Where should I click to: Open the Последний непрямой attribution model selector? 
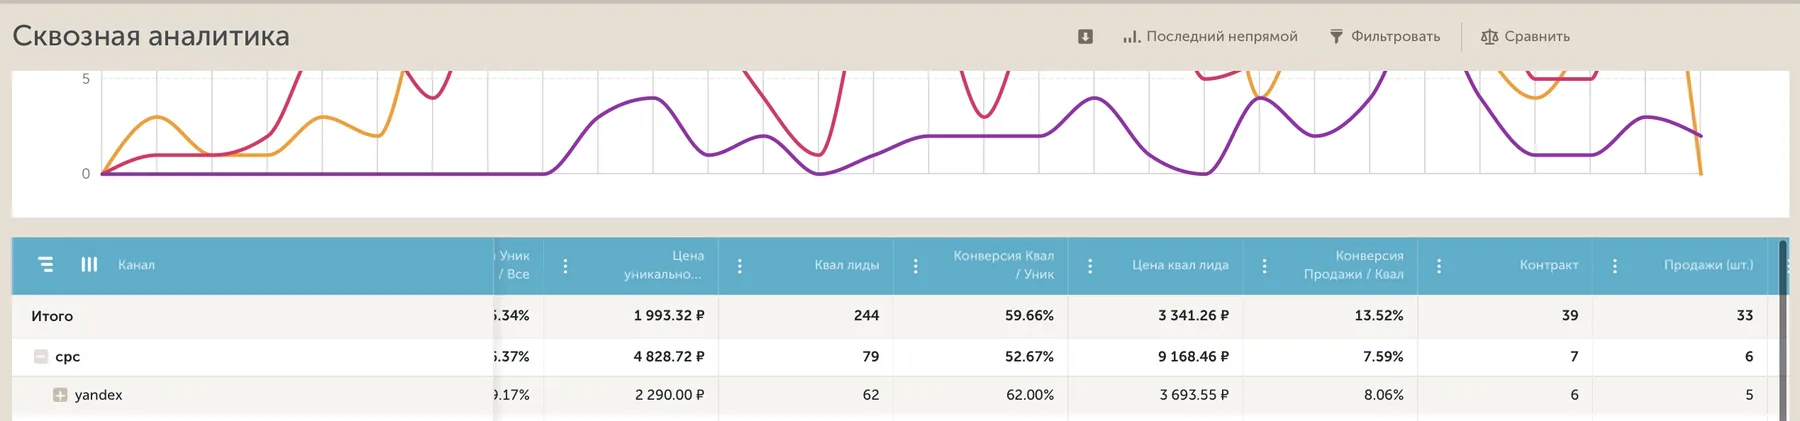1210,37
